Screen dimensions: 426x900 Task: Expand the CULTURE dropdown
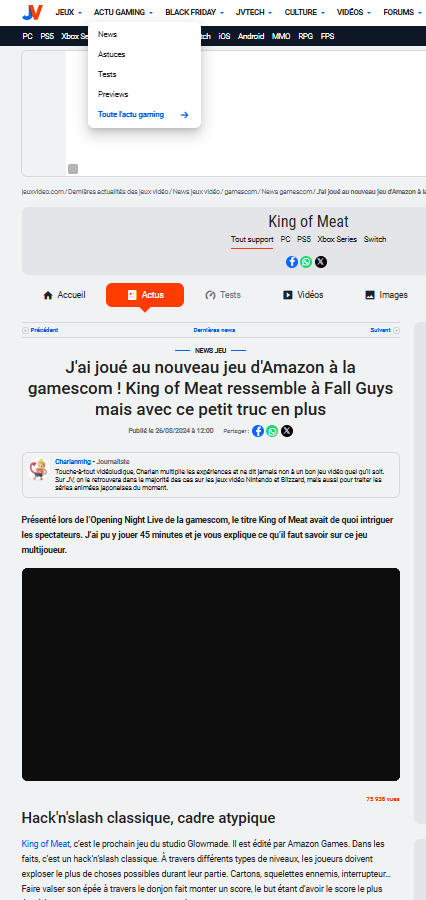click(x=305, y=12)
